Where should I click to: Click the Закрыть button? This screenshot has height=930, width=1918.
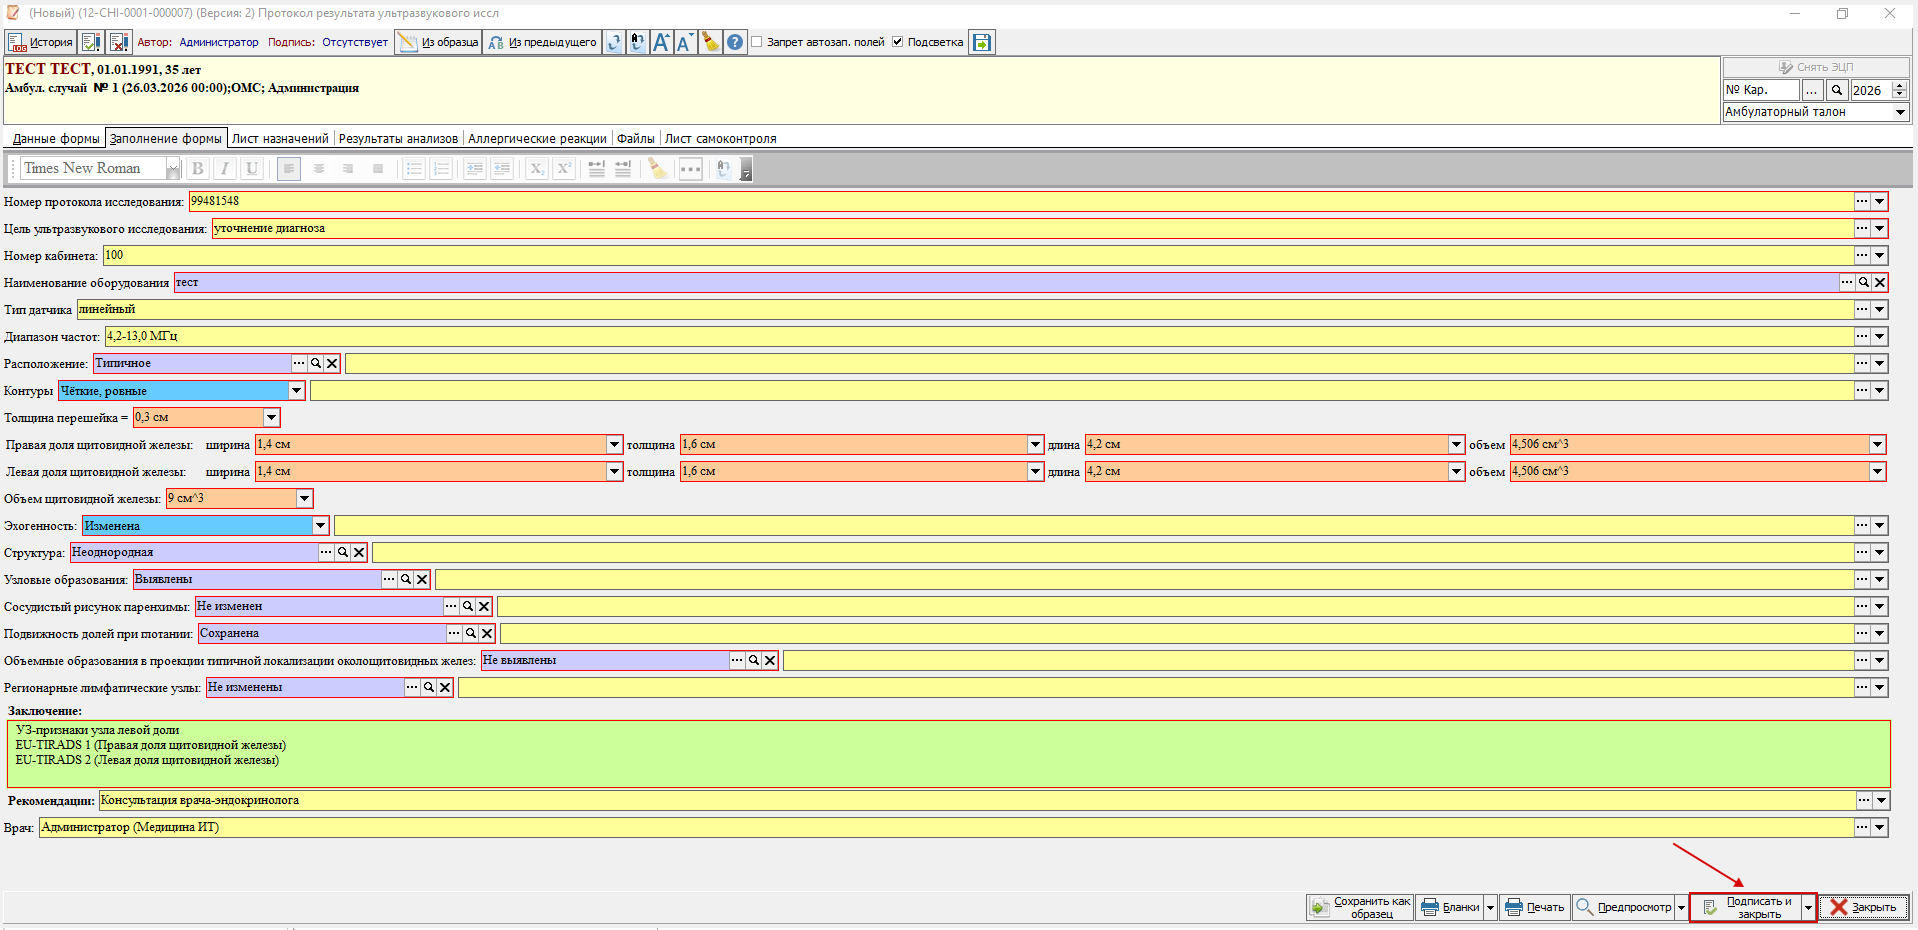point(1864,908)
